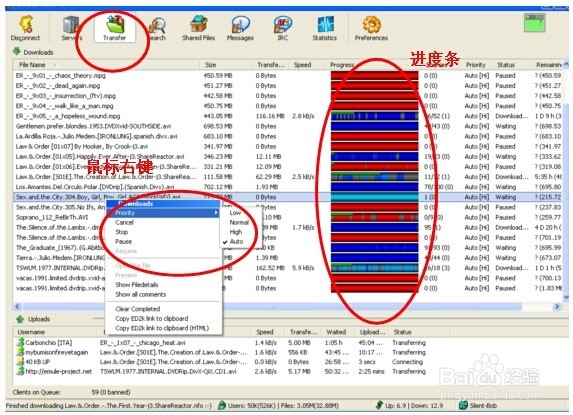Viewport: 573px width, 415px height.
Task: Click the Silent-Bob server icon in status bar
Action: [x=463, y=405]
